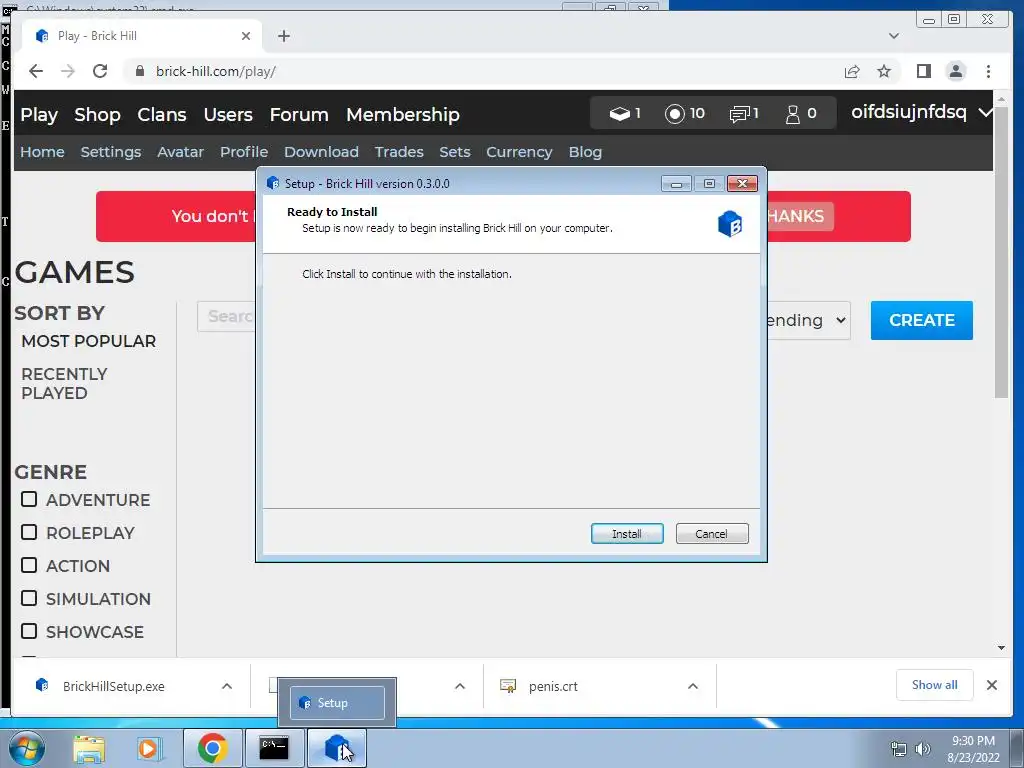
Task: Open Avatar sub-navigation link
Action: [x=181, y=152]
